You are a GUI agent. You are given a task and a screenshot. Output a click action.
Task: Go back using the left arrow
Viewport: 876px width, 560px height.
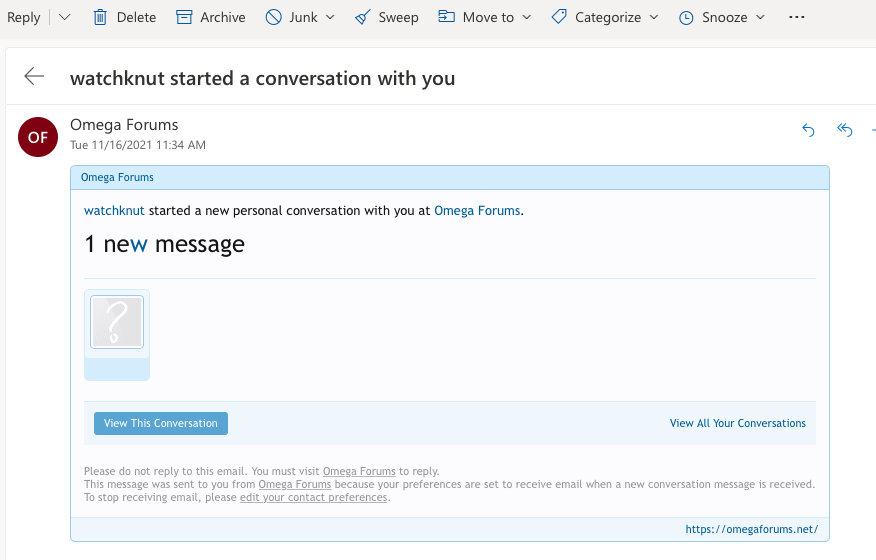click(x=35, y=77)
